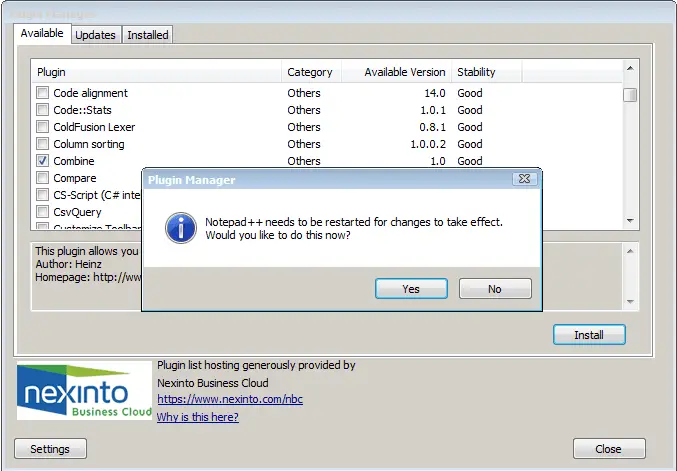Click the plugin list scroll down arrow
Viewport: 677px width, 471px height.
[x=630, y=221]
